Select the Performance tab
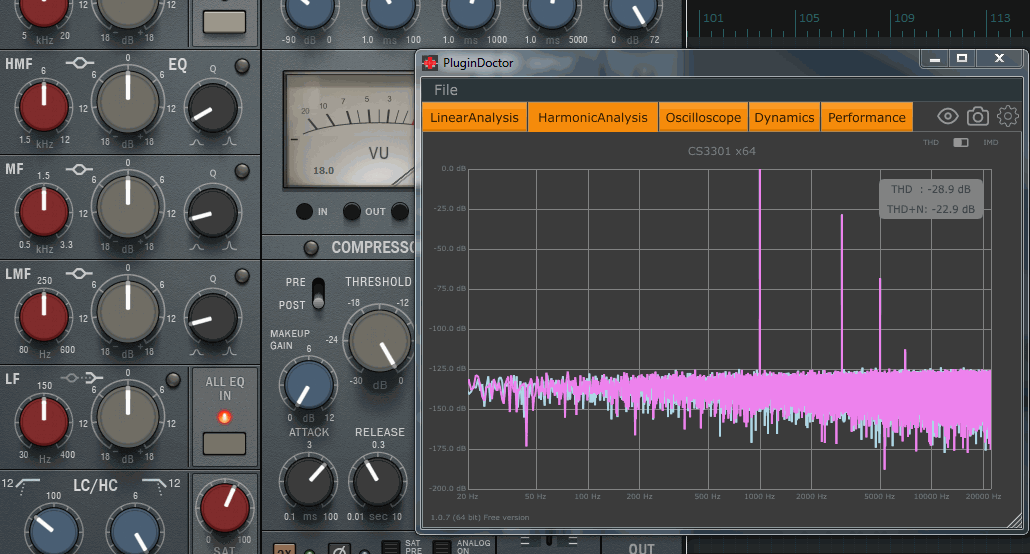Screen dimensions: 1030x554 click(866, 118)
